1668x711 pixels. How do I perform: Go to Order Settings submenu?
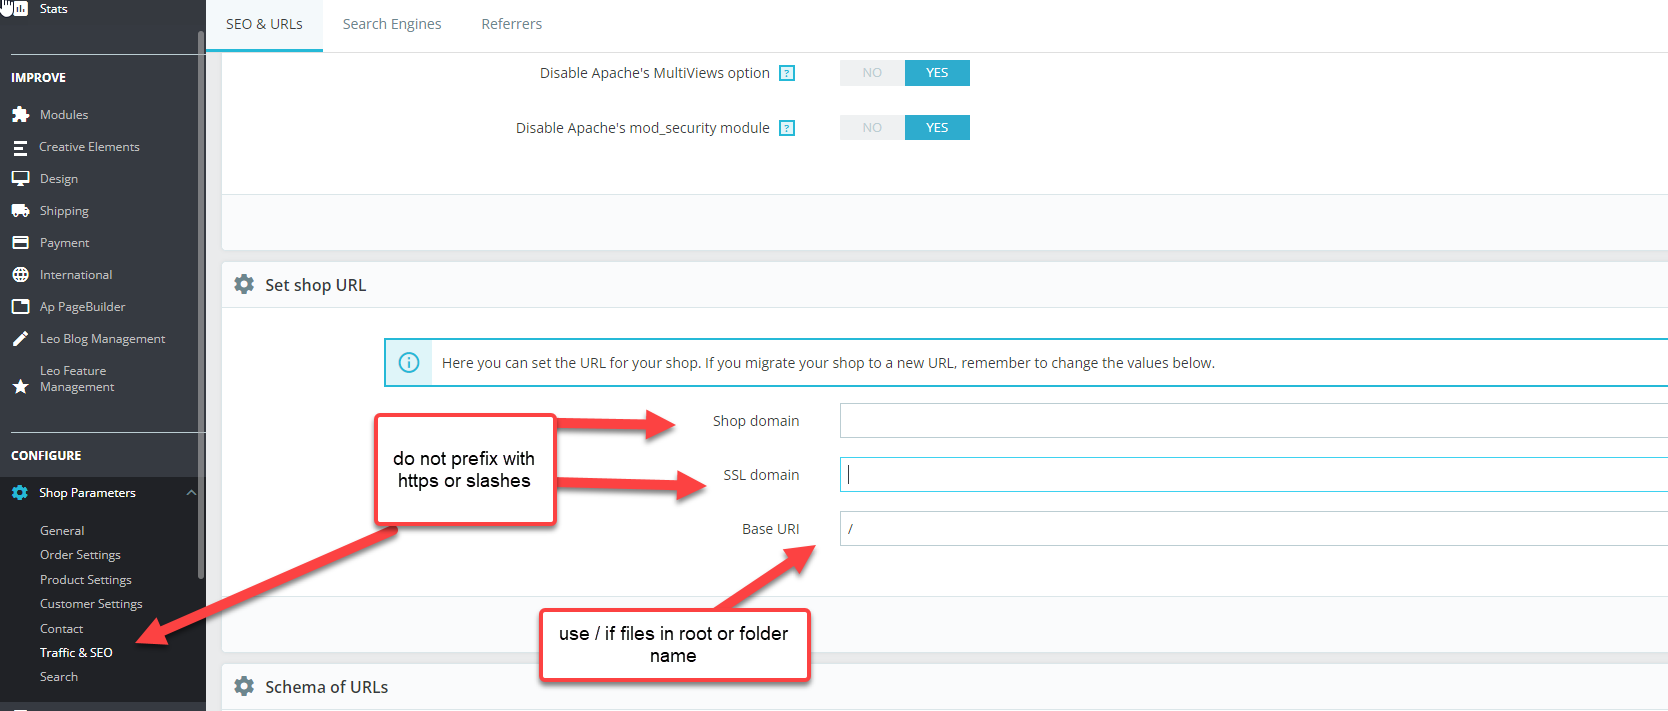[x=80, y=555]
